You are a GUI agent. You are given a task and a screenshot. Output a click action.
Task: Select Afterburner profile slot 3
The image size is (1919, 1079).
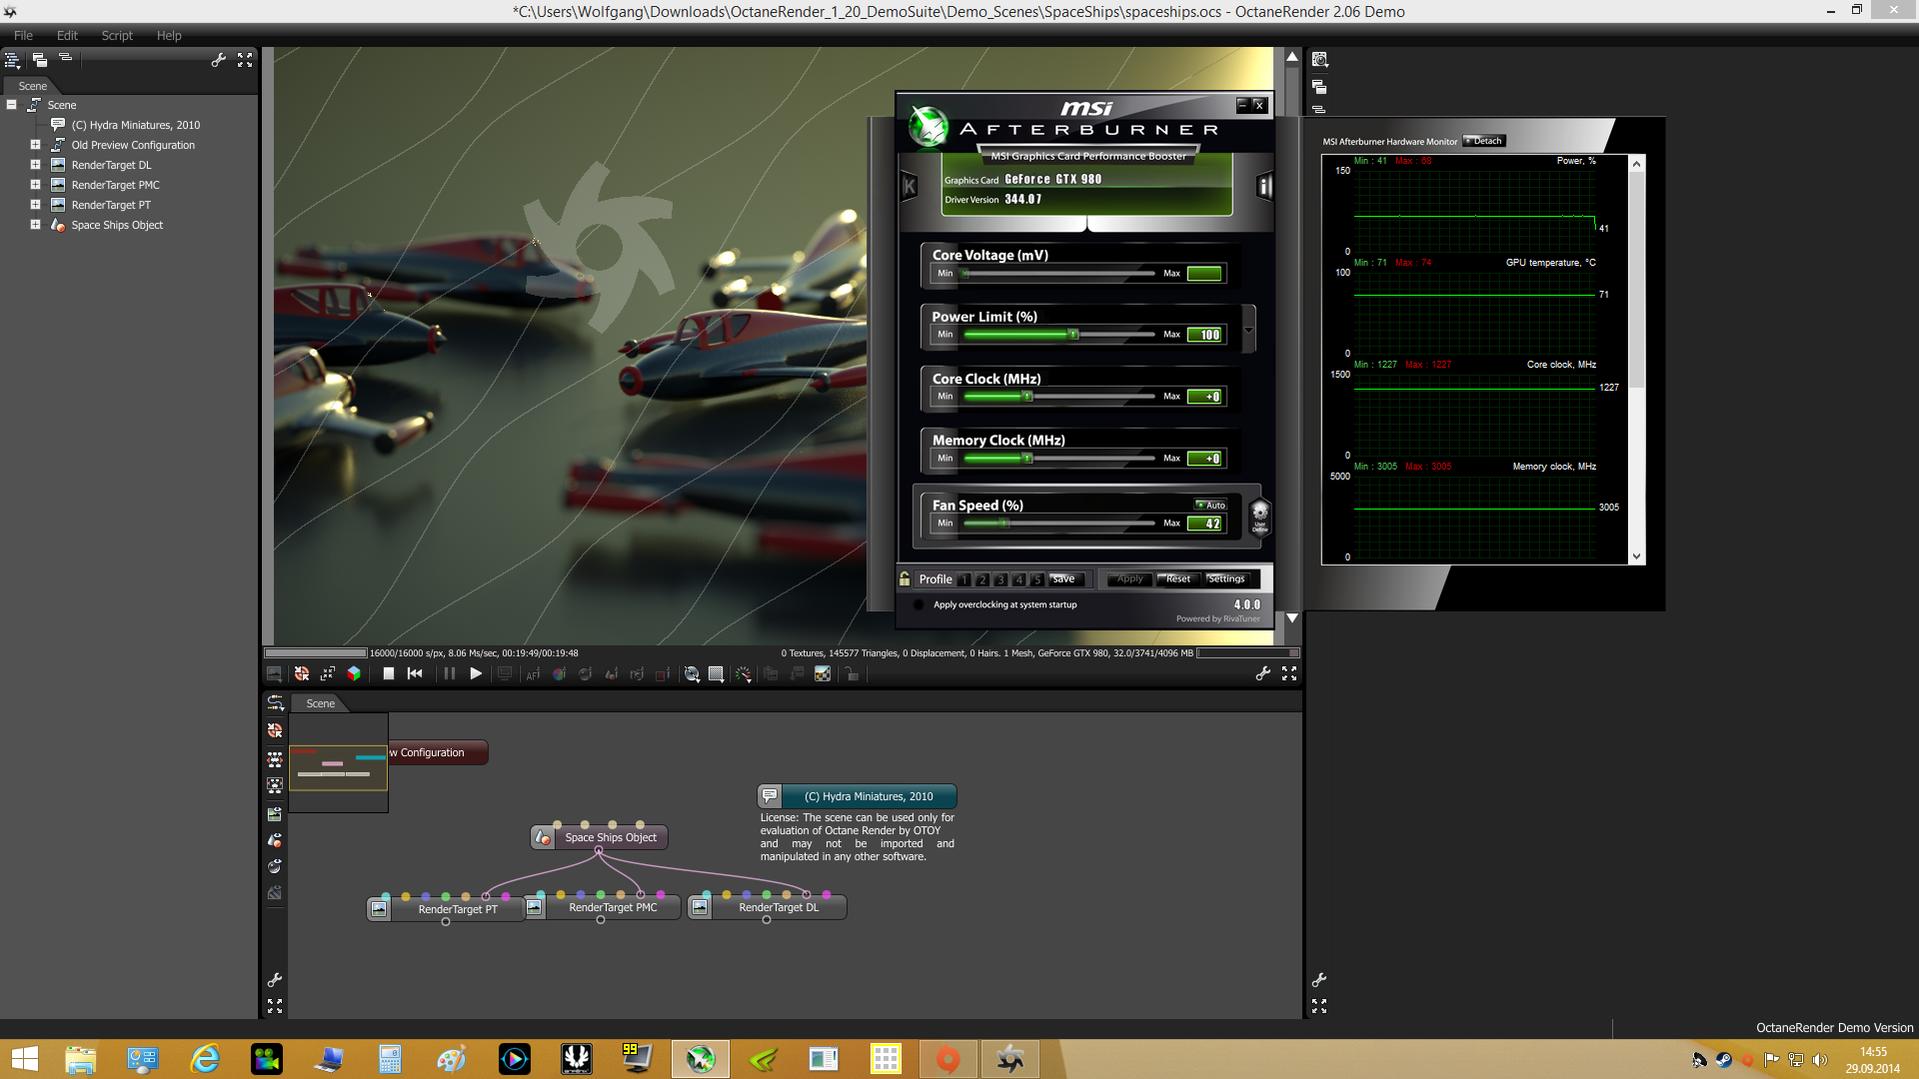tap(1000, 580)
